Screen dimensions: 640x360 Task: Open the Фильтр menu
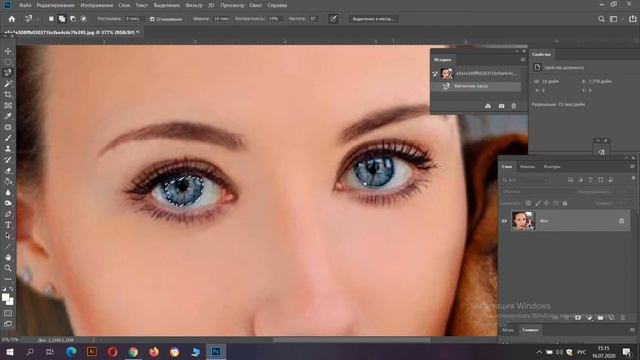pos(194,5)
